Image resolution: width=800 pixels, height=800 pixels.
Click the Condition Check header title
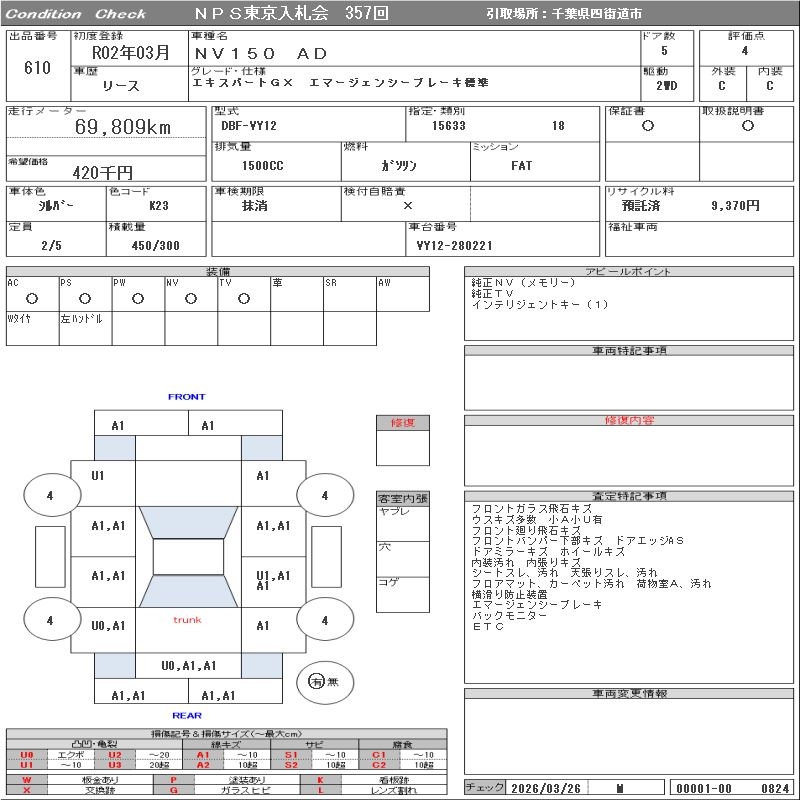[x=76, y=14]
